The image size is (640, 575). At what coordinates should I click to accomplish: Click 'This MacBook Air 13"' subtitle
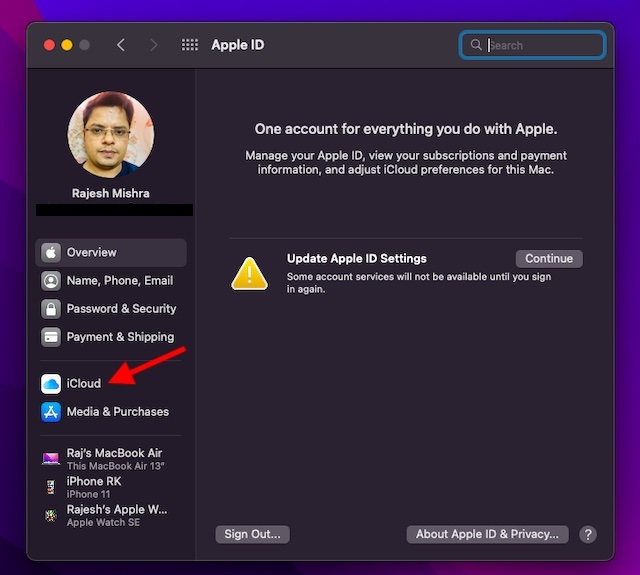tap(116, 466)
